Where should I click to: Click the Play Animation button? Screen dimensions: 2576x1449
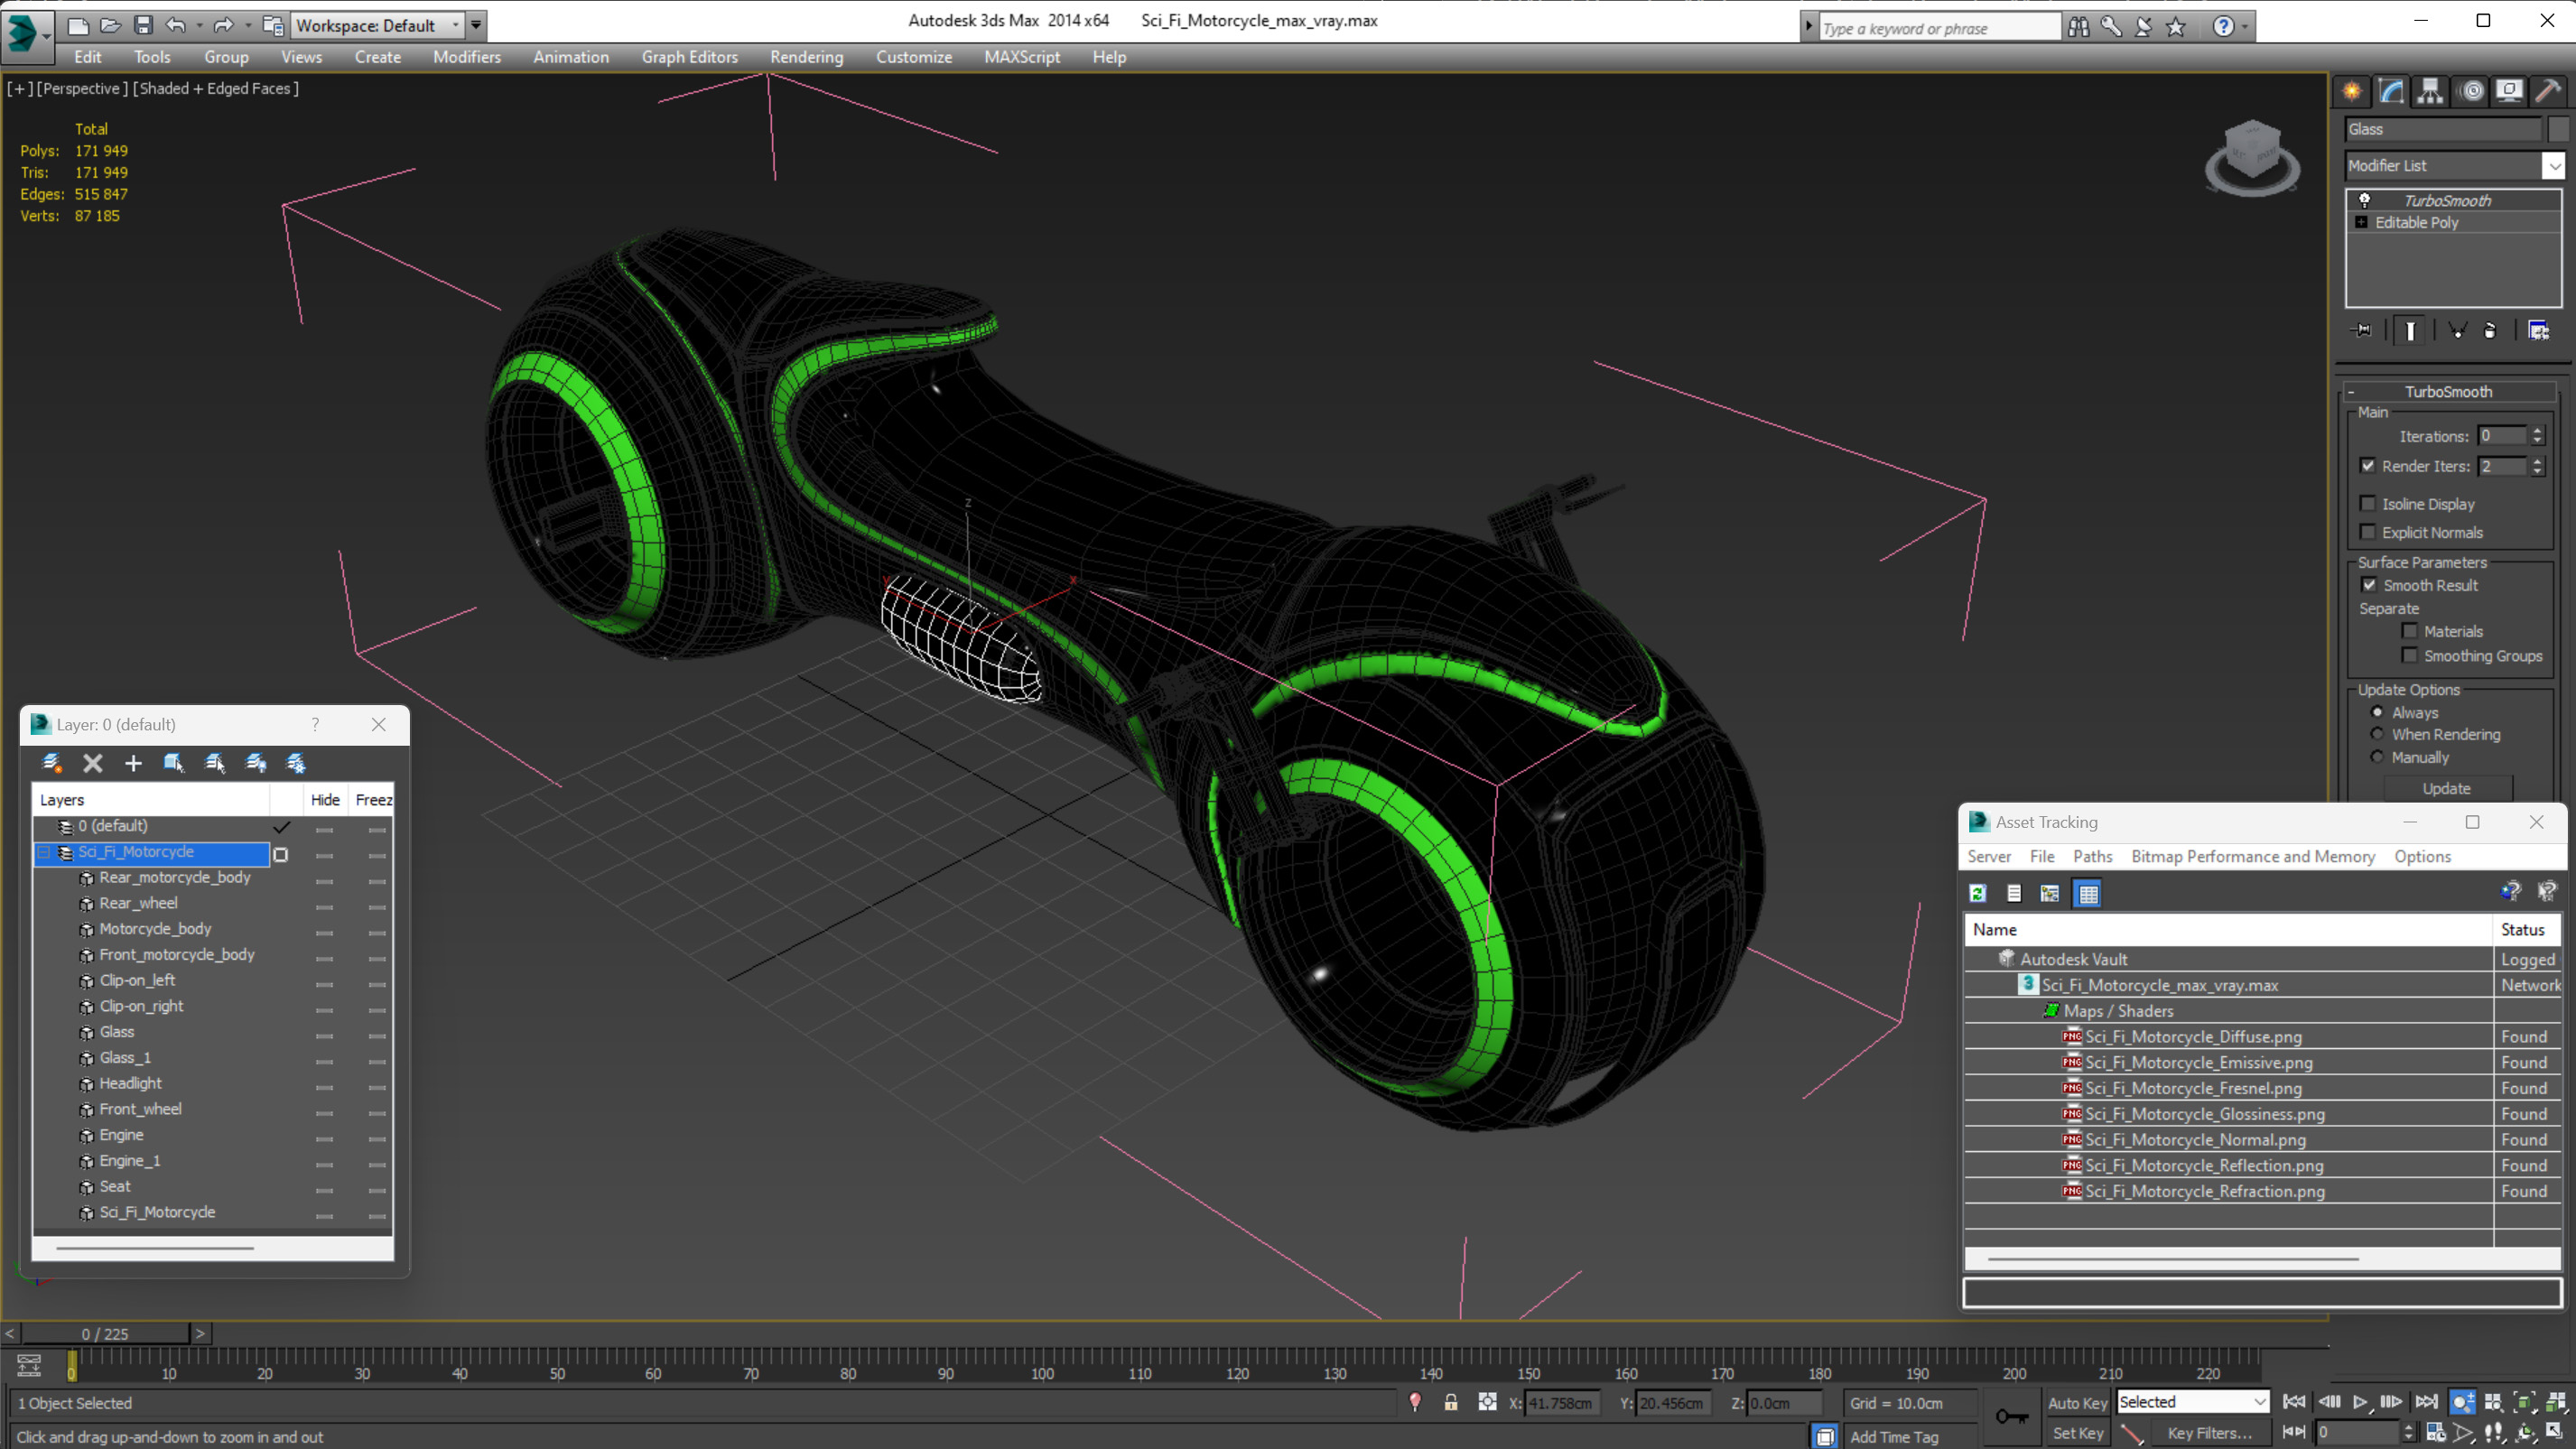point(2360,1402)
